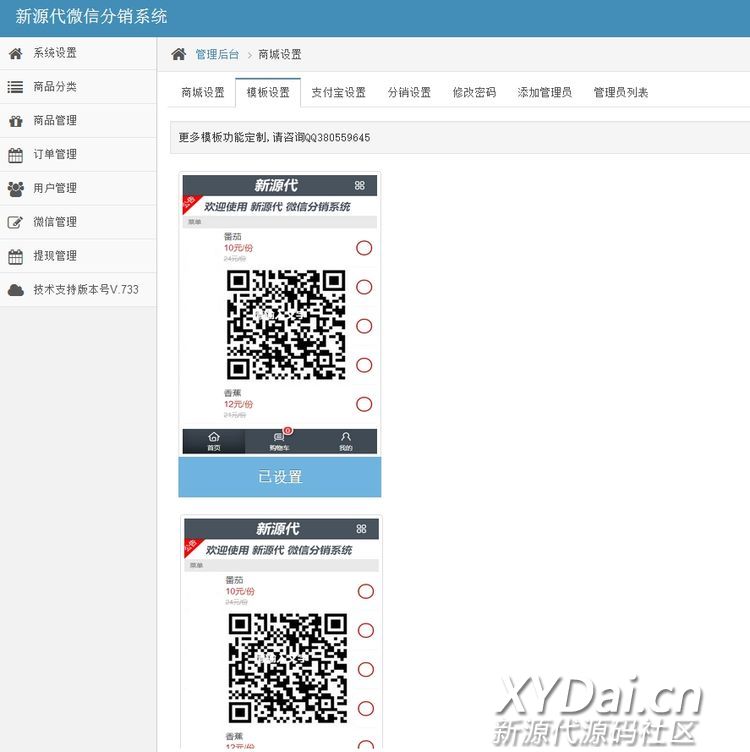The image size is (750, 752).
Task: Select the circle beside first template's 番茄 item
Action: [x=364, y=248]
